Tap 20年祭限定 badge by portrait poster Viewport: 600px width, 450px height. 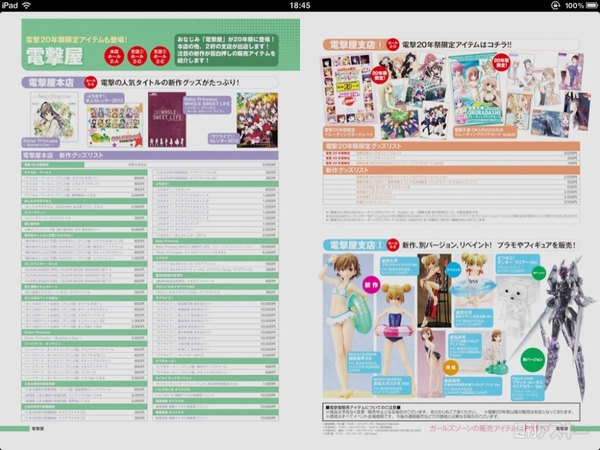[x=379, y=75]
